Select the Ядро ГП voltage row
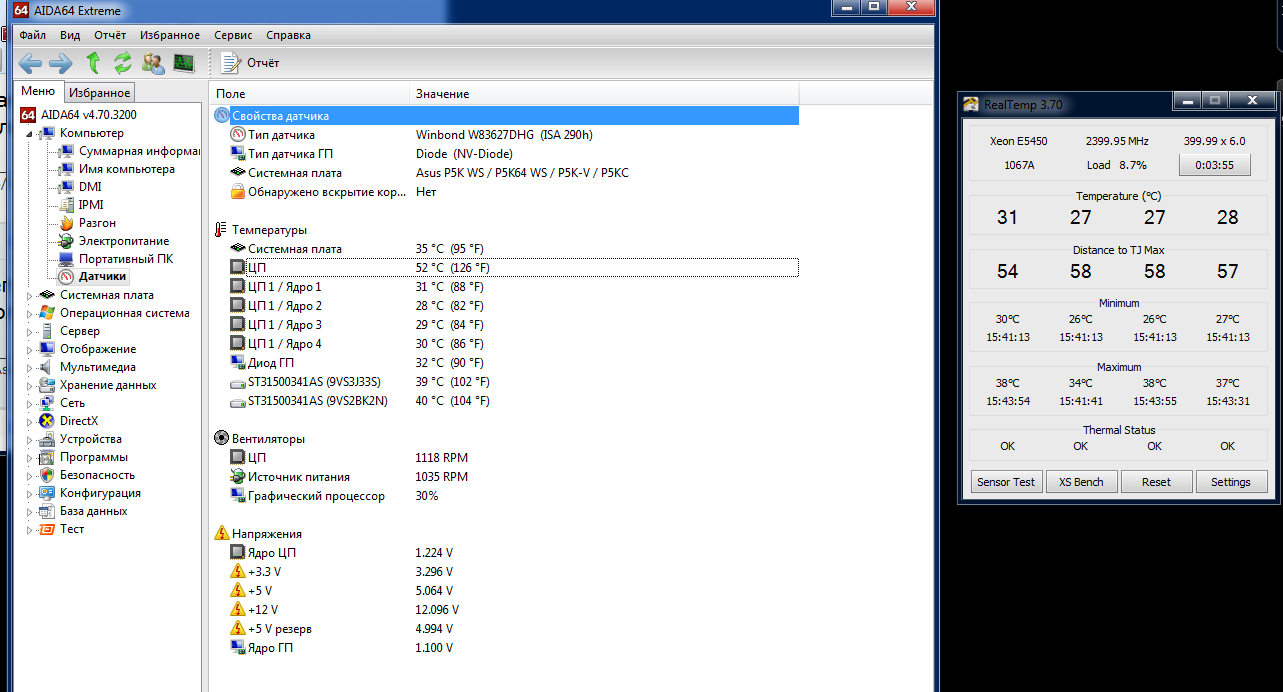The image size is (1283, 692). (x=506, y=648)
